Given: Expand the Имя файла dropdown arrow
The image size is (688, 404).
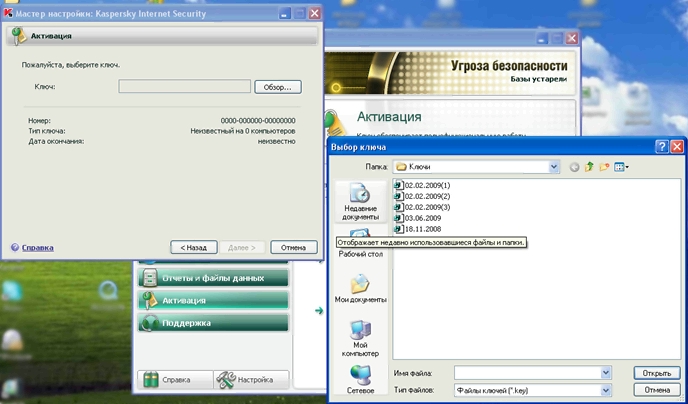Looking at the screenshot, I should tap(605, 372).
